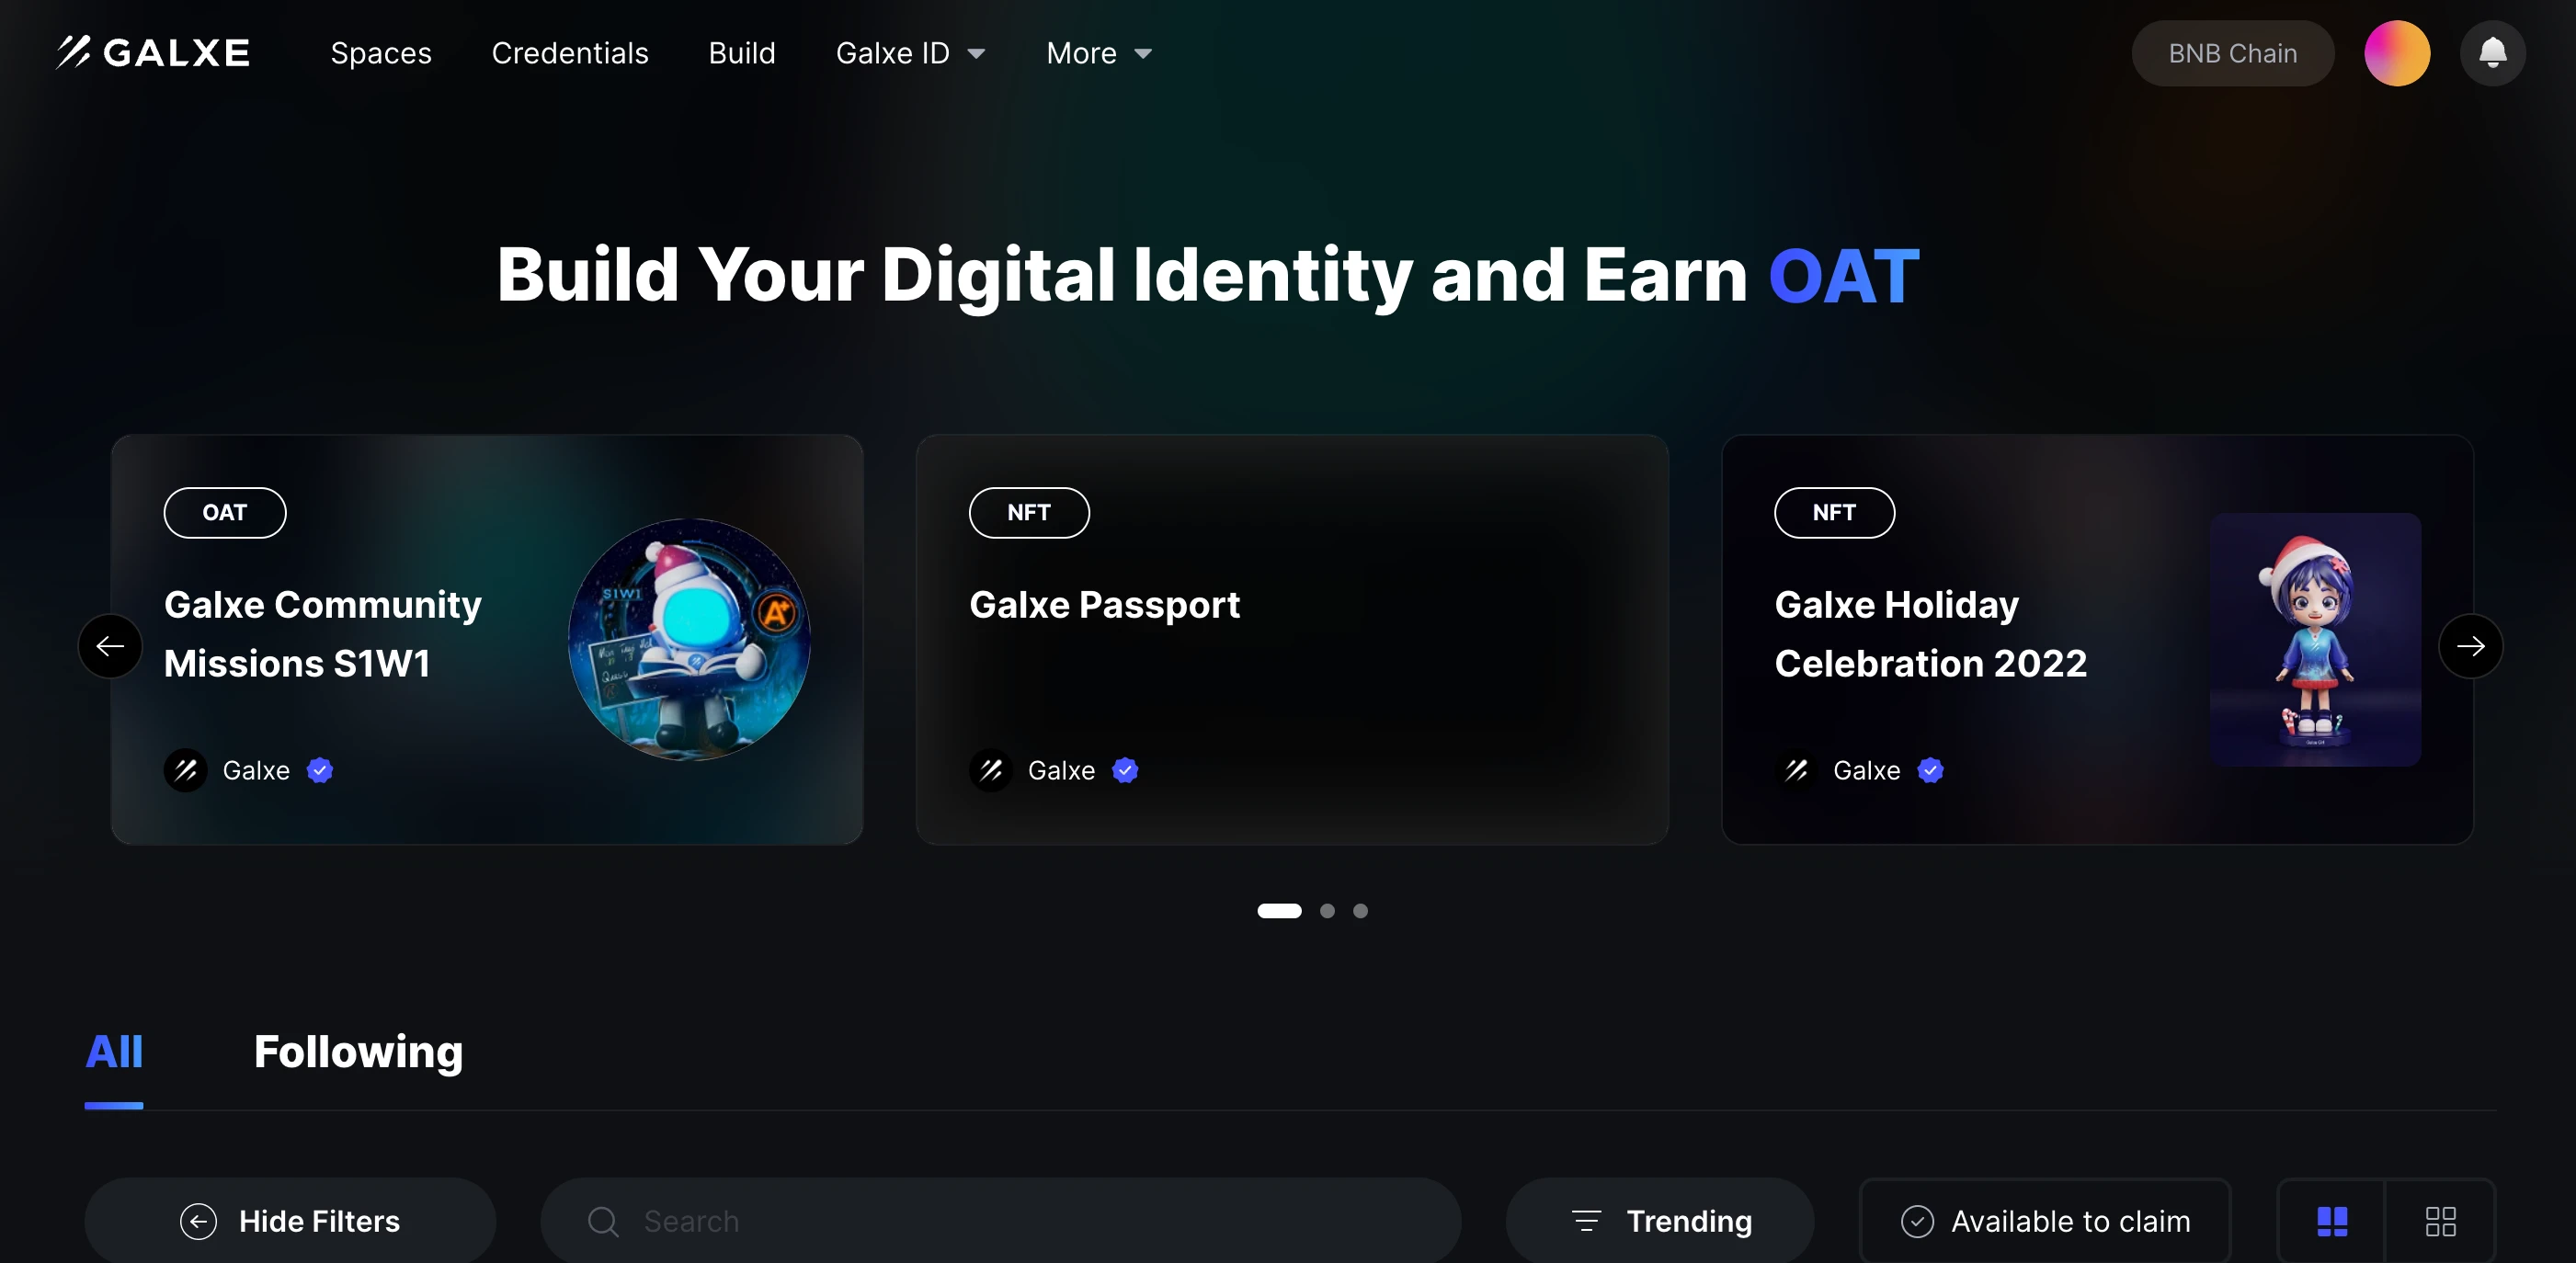Click second pagination dot indicator

tap(1326, 910)
